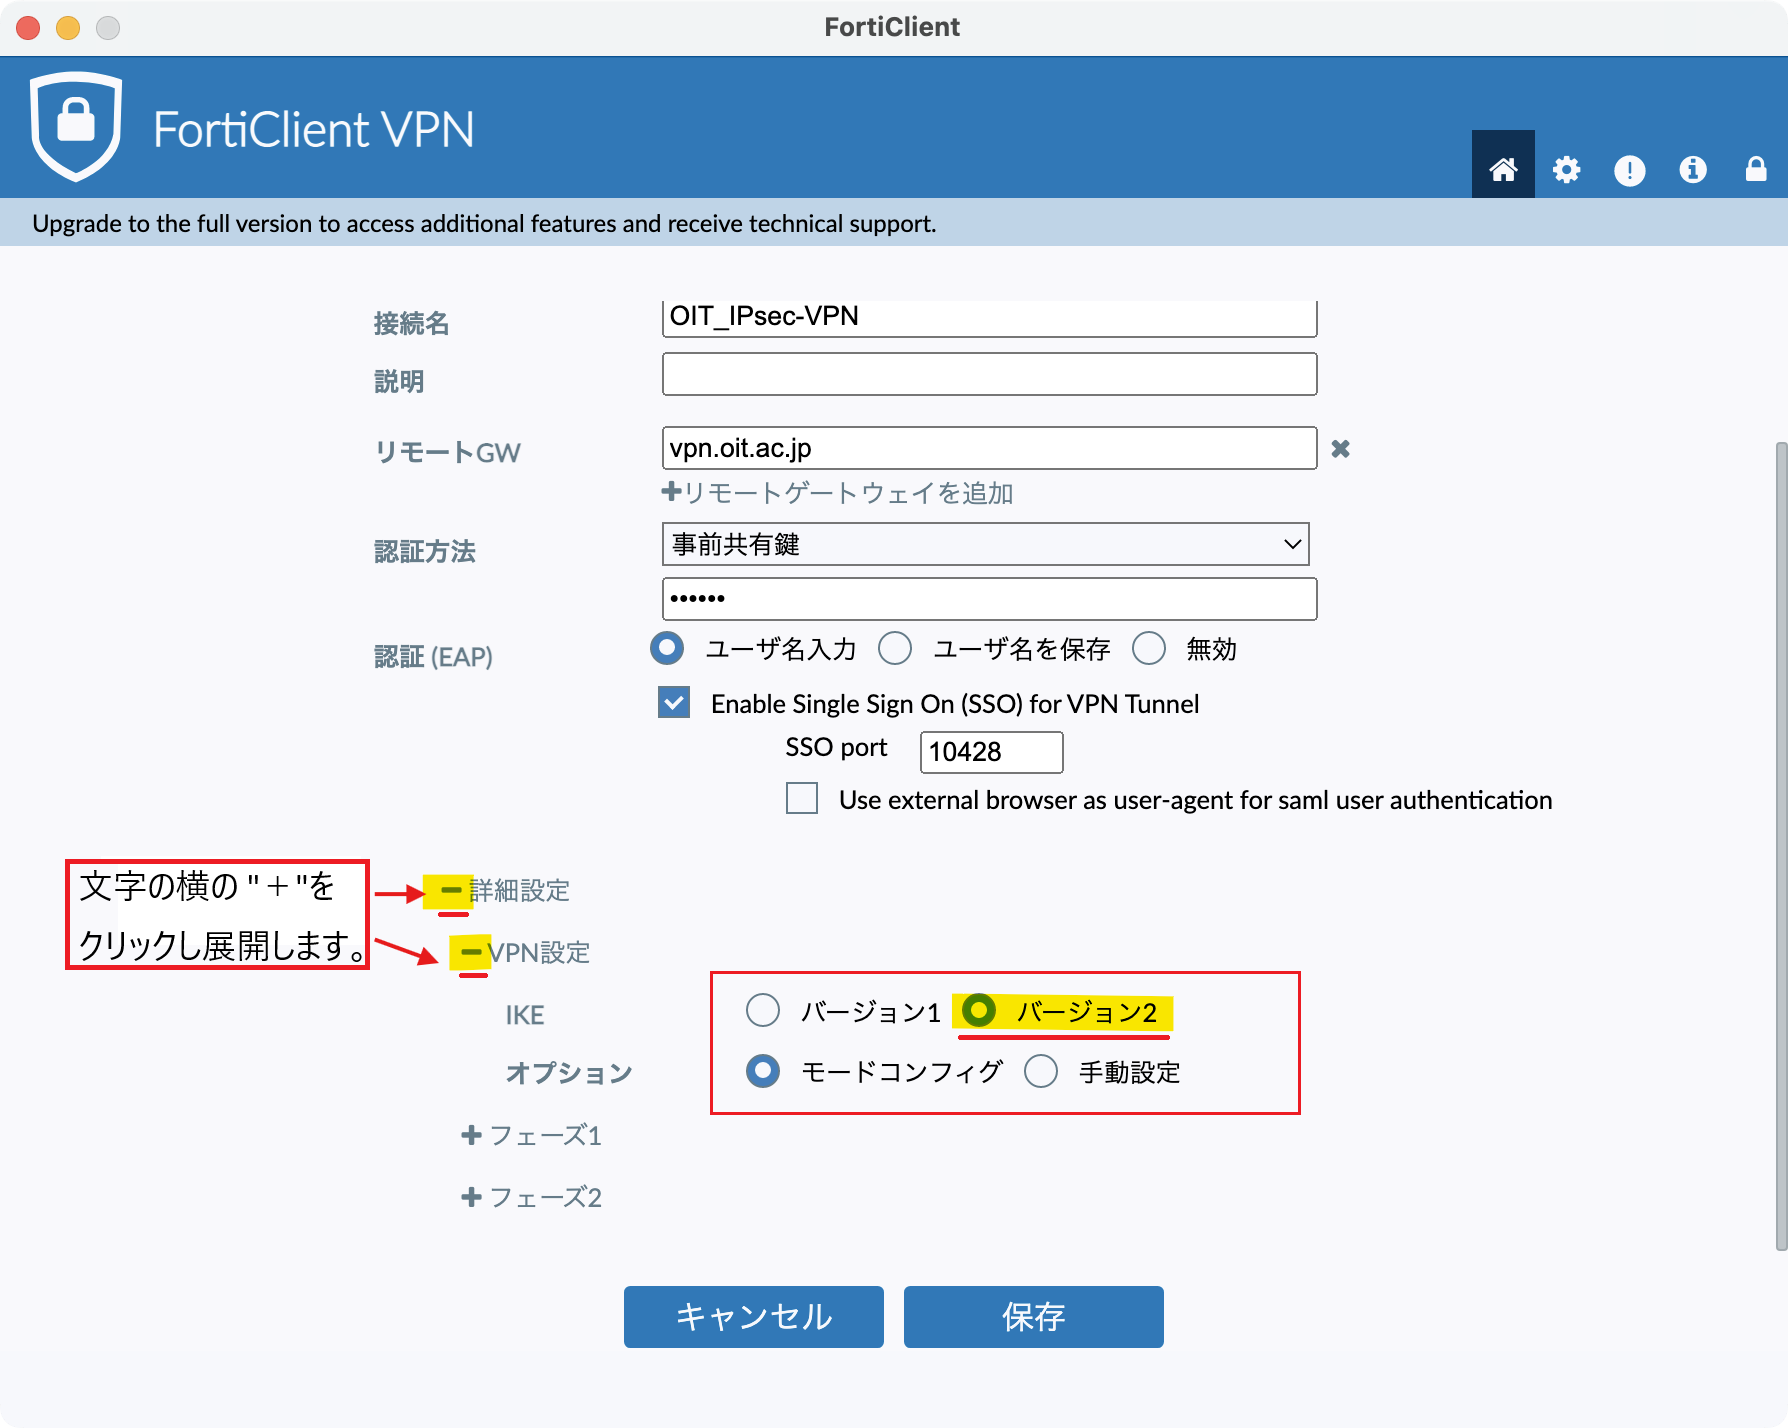Viewport: 1788px width, 1428px height.
Task: Expand the フェーズ2 section
Action: [x=471, y=1197]
